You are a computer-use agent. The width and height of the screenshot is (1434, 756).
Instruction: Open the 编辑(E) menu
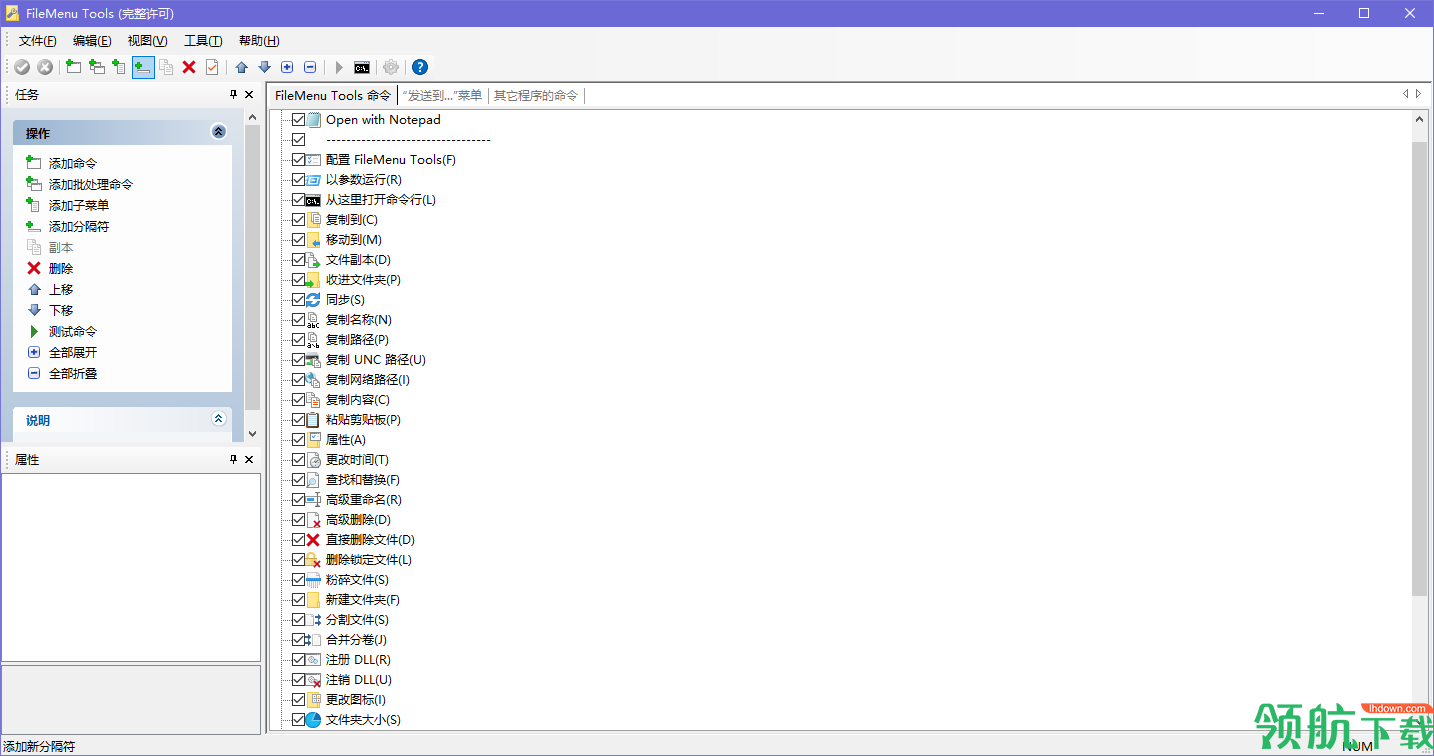92,41
